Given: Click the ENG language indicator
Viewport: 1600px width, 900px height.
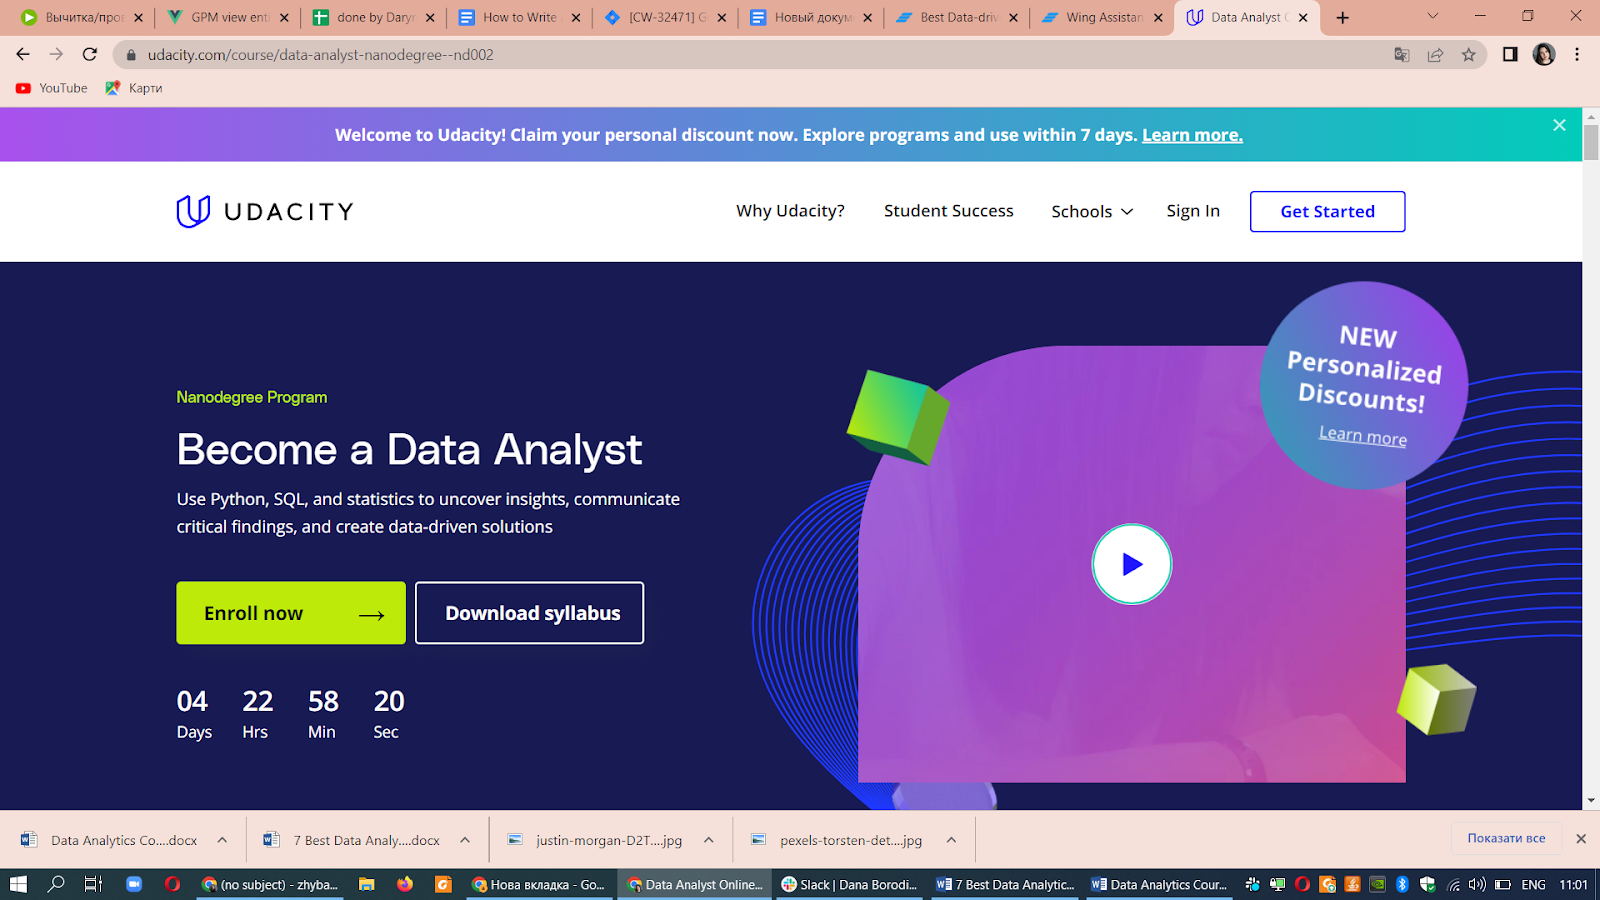Looking at the screenshot, I should [x=1533, y=884].
